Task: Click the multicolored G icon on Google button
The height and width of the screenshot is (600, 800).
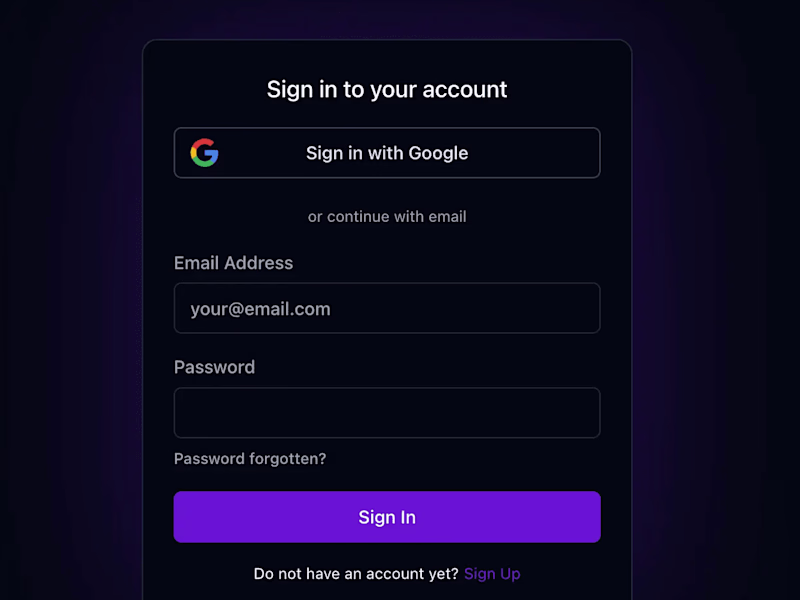Action: [205, 153]
